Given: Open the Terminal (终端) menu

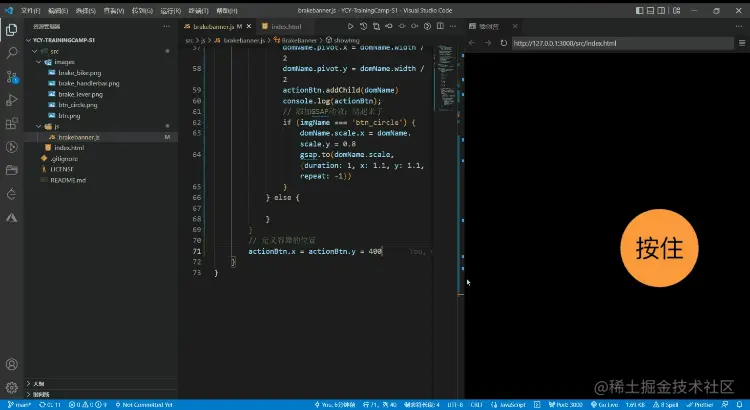Looking at the screenshot, I should [198, 11].
